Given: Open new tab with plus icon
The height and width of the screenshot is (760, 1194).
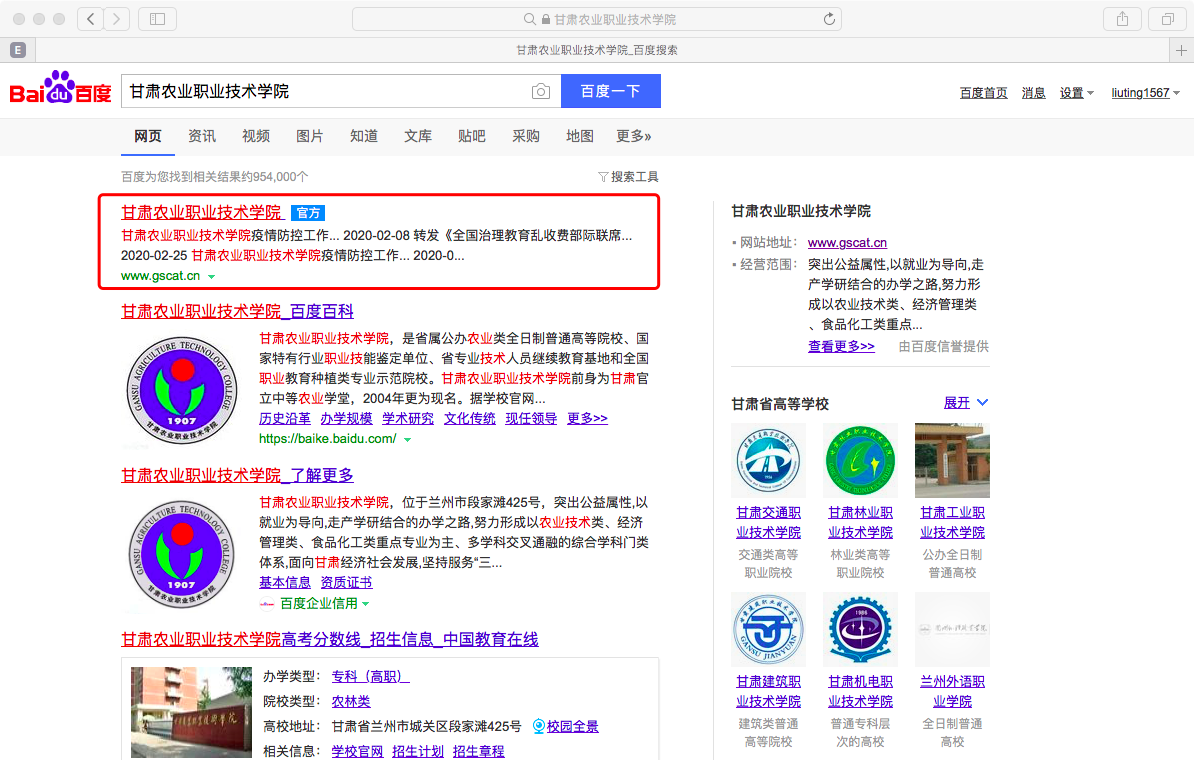Looking at the screenshot, I should coord(1182,50).
